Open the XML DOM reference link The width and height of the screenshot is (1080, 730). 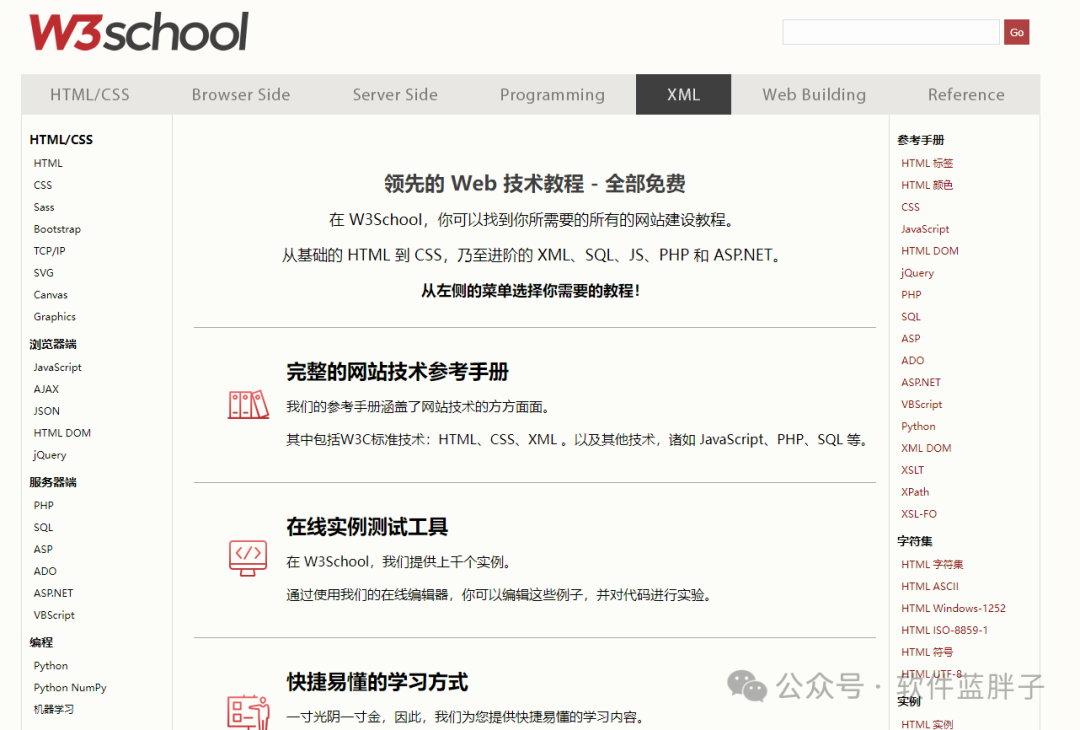(926, 448)
